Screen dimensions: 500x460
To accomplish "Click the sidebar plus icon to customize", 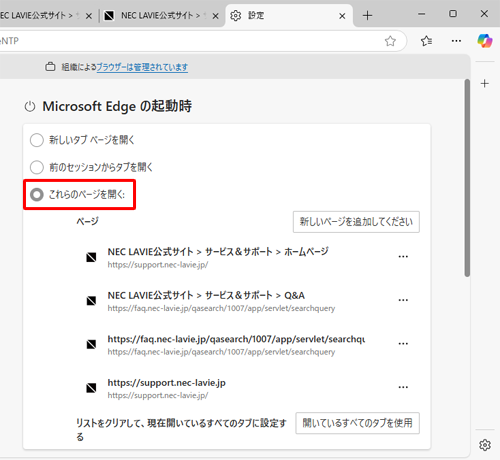I will click(485, 84).
